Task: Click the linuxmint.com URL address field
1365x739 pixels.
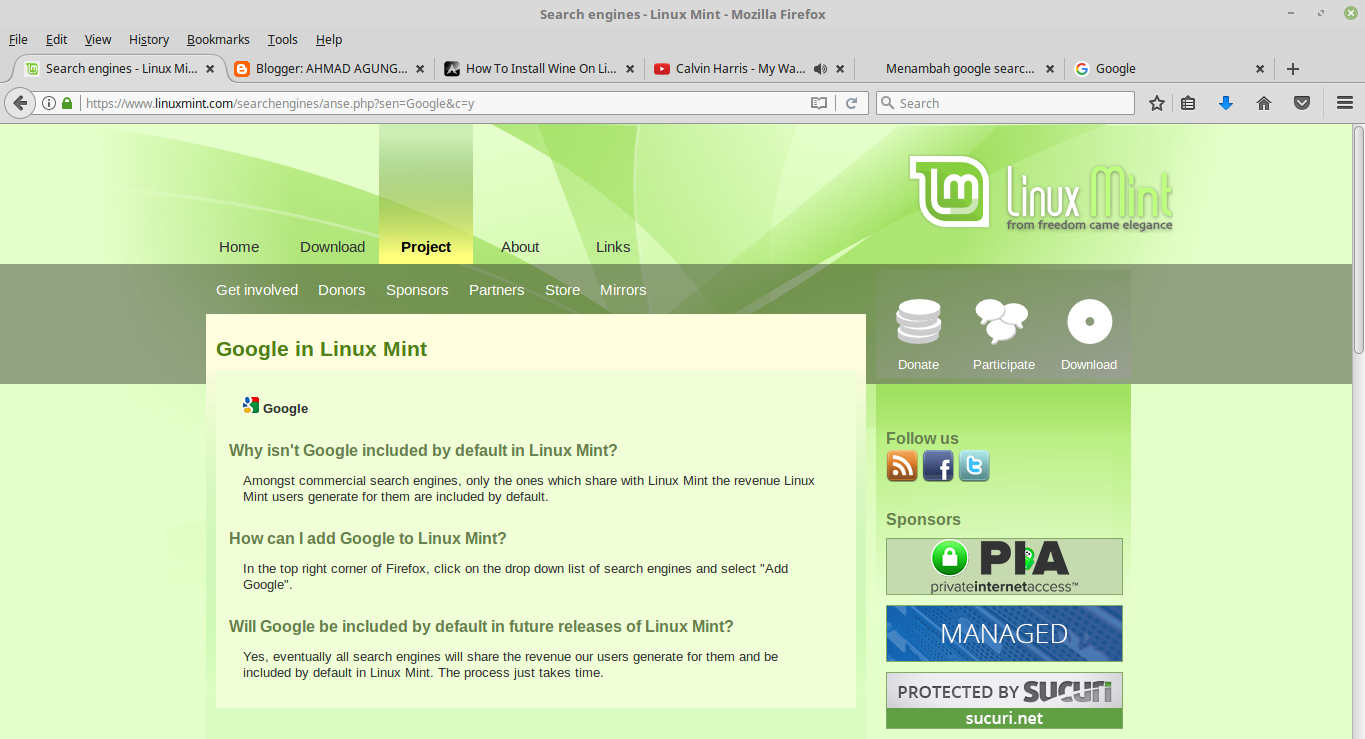Action: click(445, 103)
